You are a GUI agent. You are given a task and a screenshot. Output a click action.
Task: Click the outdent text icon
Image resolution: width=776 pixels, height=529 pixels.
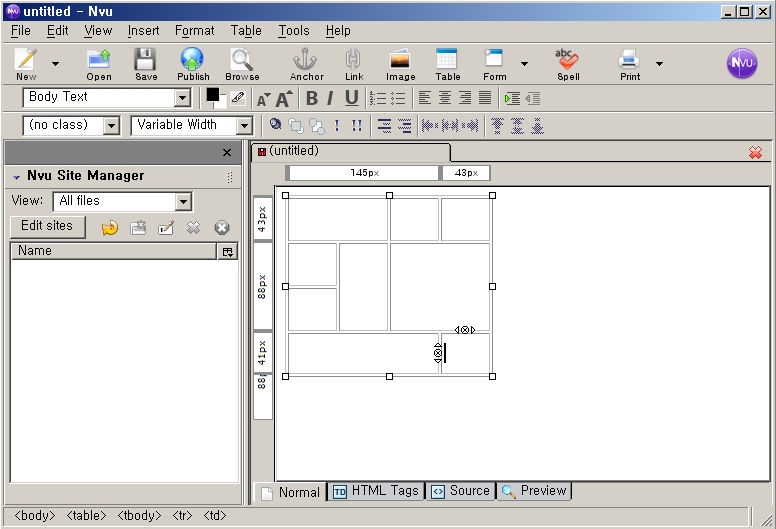click(533, 98)
